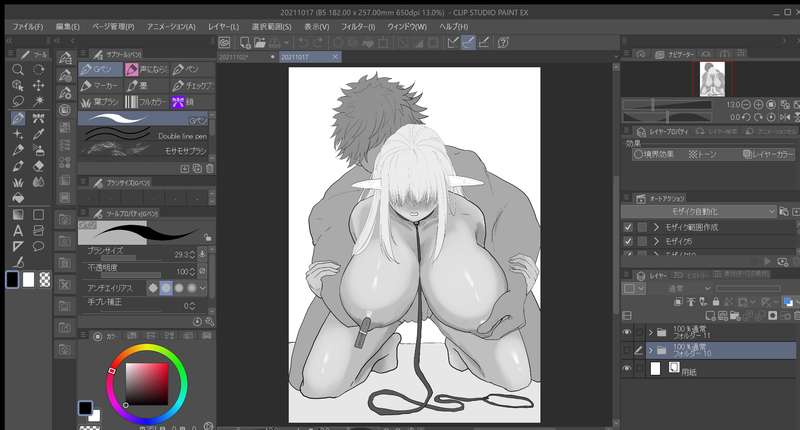This screenshot has width=800, height=430.
Task: Select the Fill bucket tool
Action: 18,198
